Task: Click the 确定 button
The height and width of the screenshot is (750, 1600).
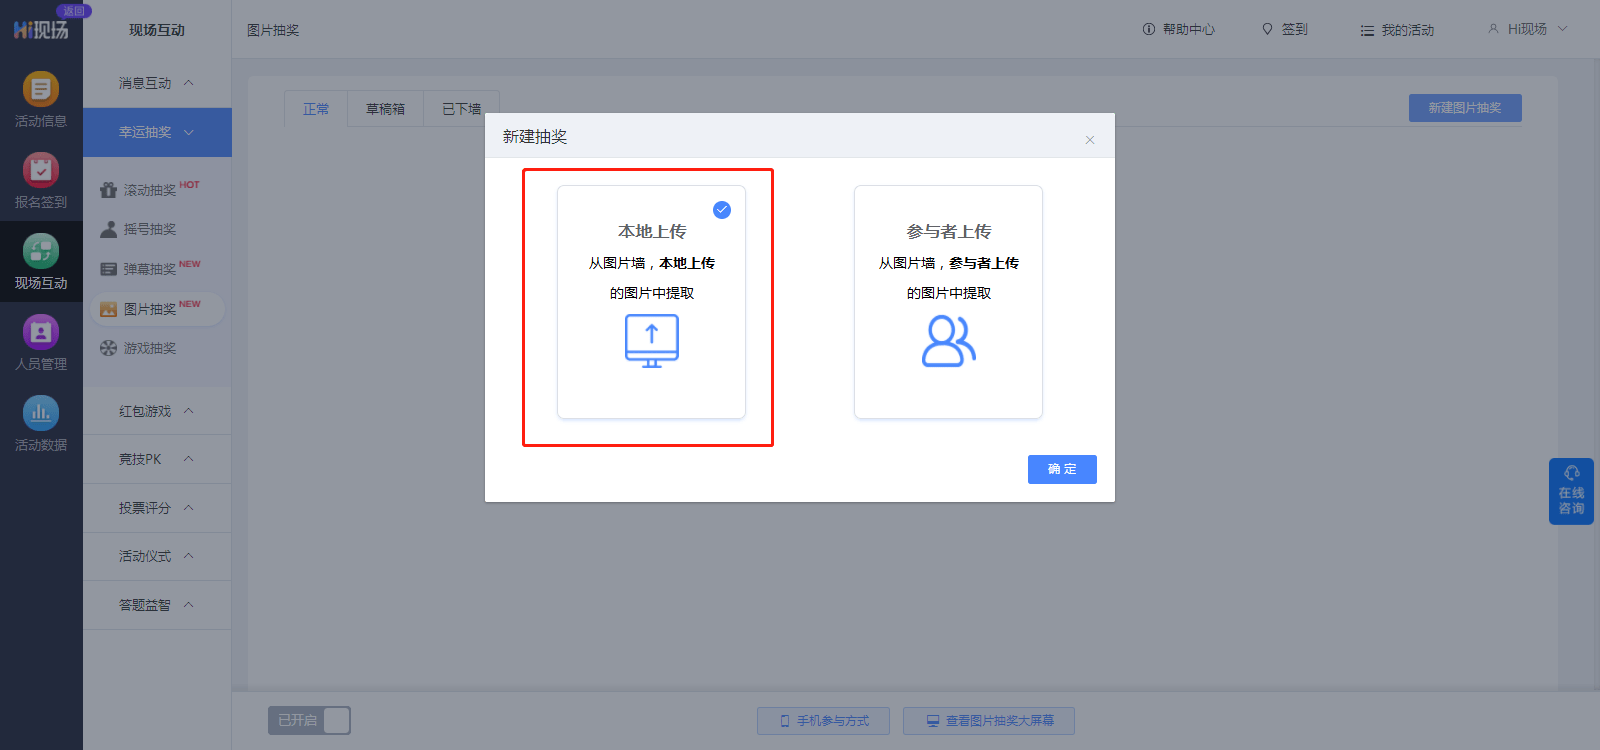Action: coord(1062,469)
